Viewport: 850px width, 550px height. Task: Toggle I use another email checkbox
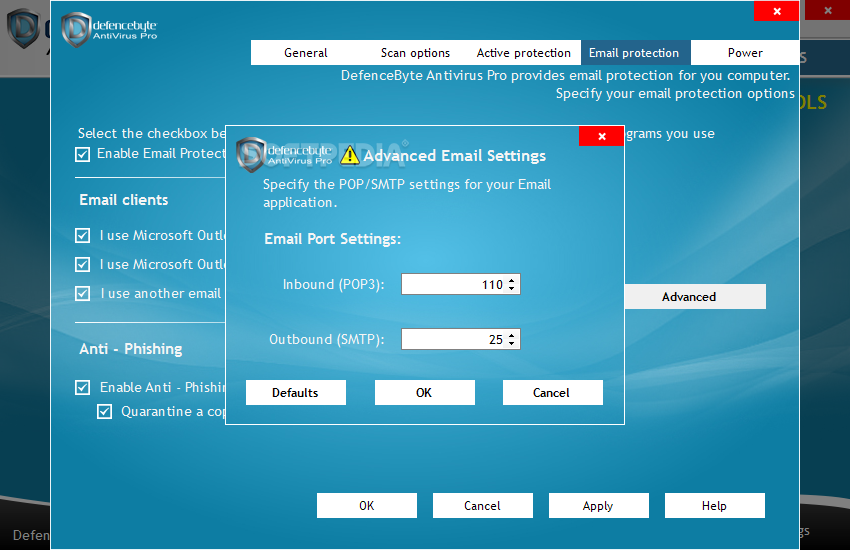(82, 294)
